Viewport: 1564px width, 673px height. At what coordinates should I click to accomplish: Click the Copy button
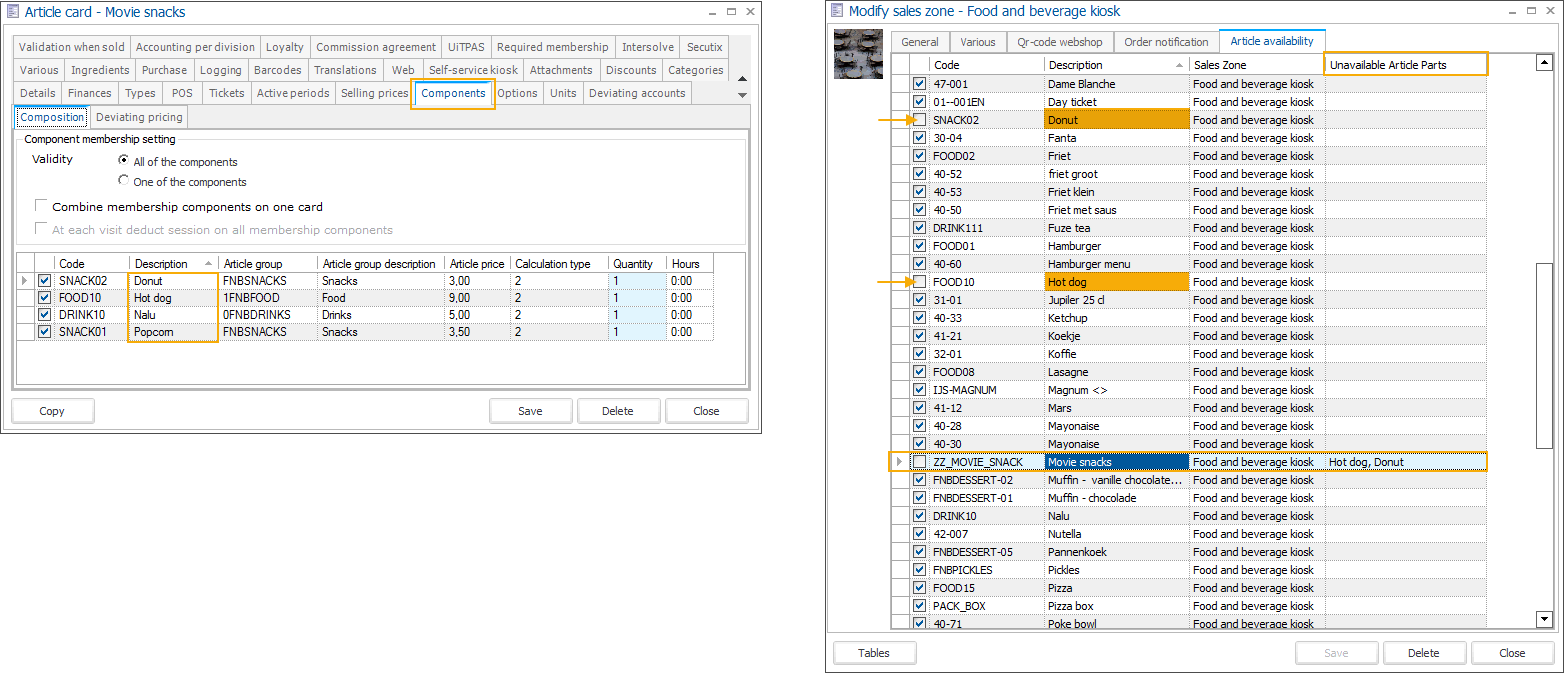(52, 411)
